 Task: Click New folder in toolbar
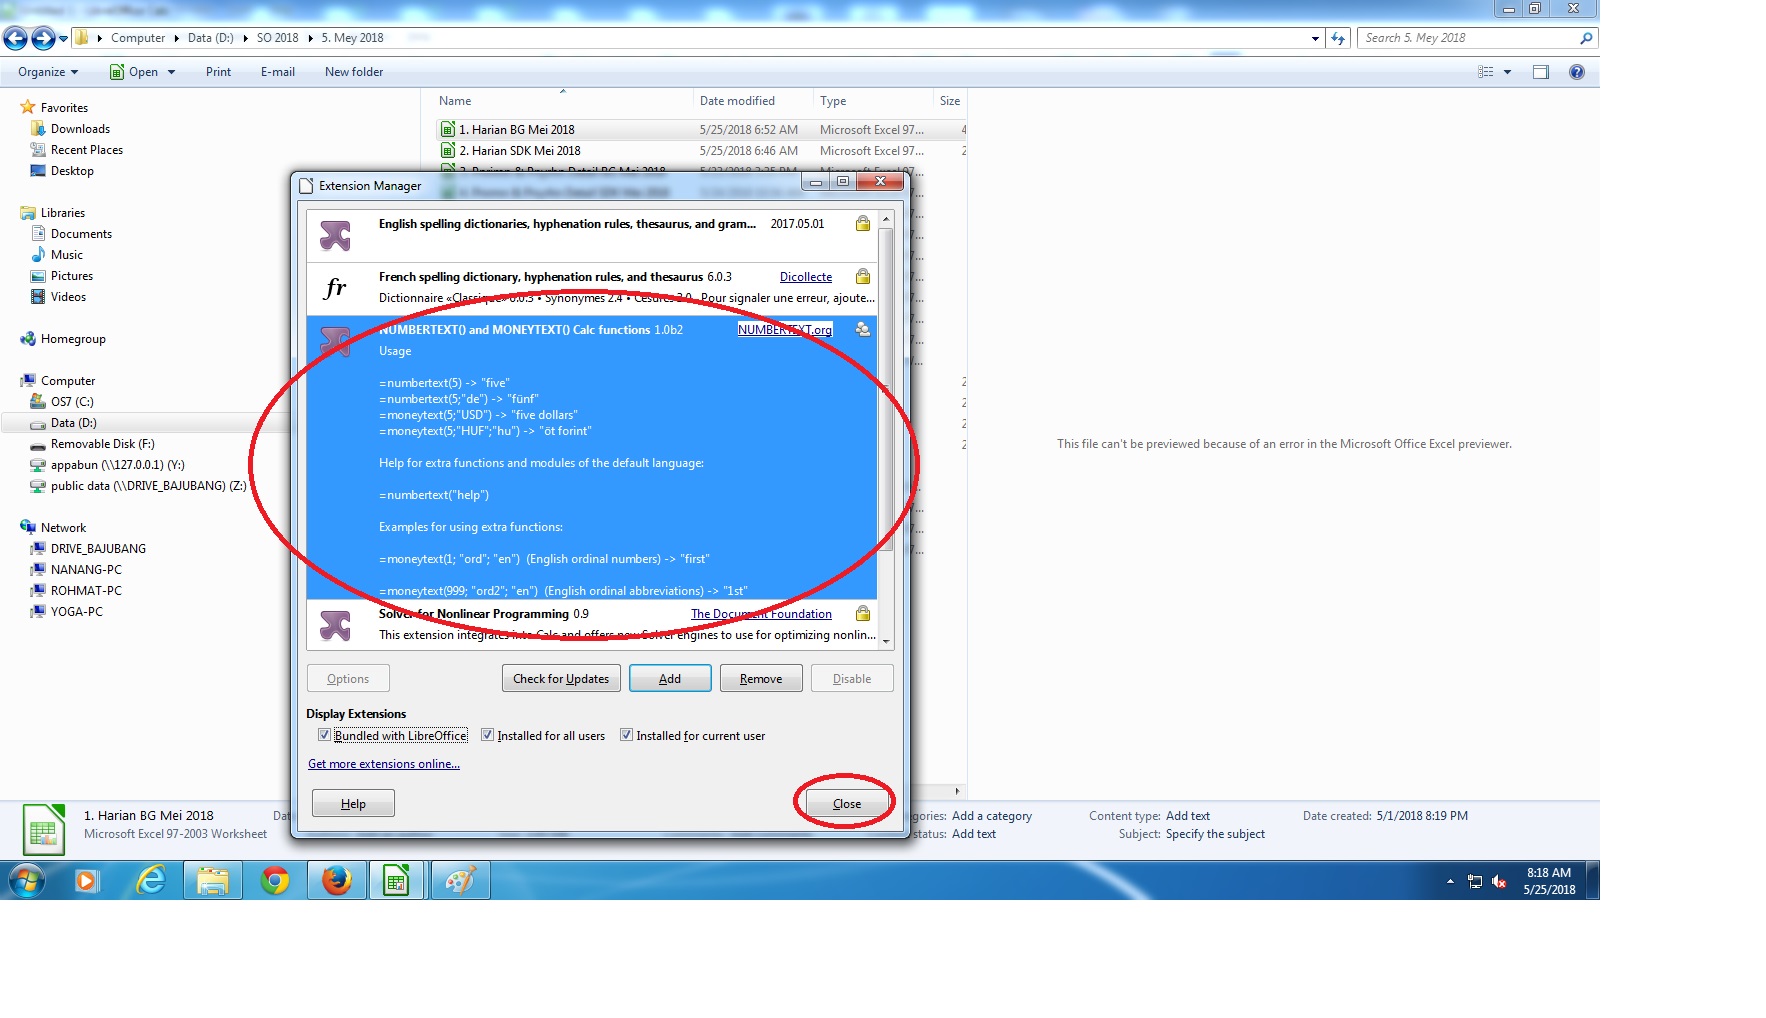(354, 72)
